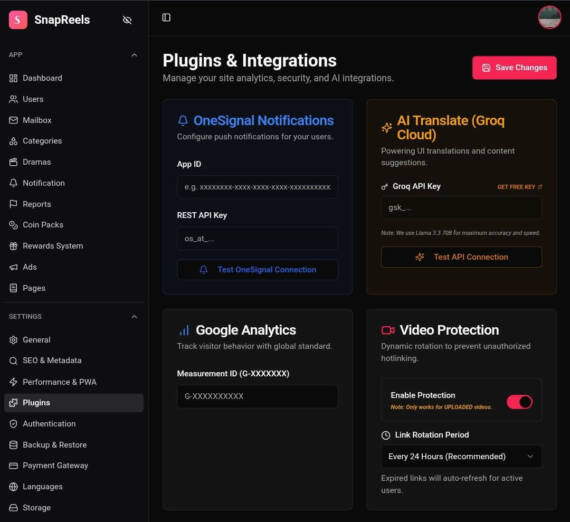Click the Save Changes button
570x522 pixels.
(514, 68)
